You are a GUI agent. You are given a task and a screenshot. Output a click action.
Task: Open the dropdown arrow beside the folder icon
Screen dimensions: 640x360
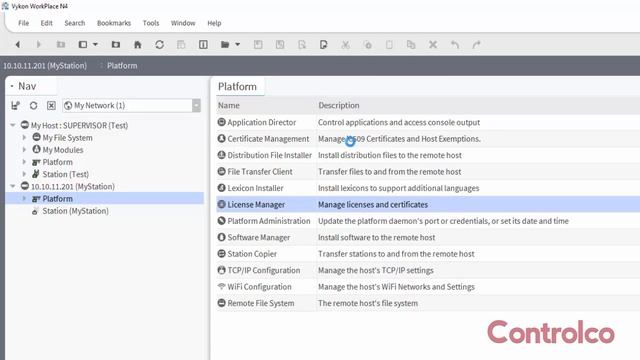pos(237,44)
